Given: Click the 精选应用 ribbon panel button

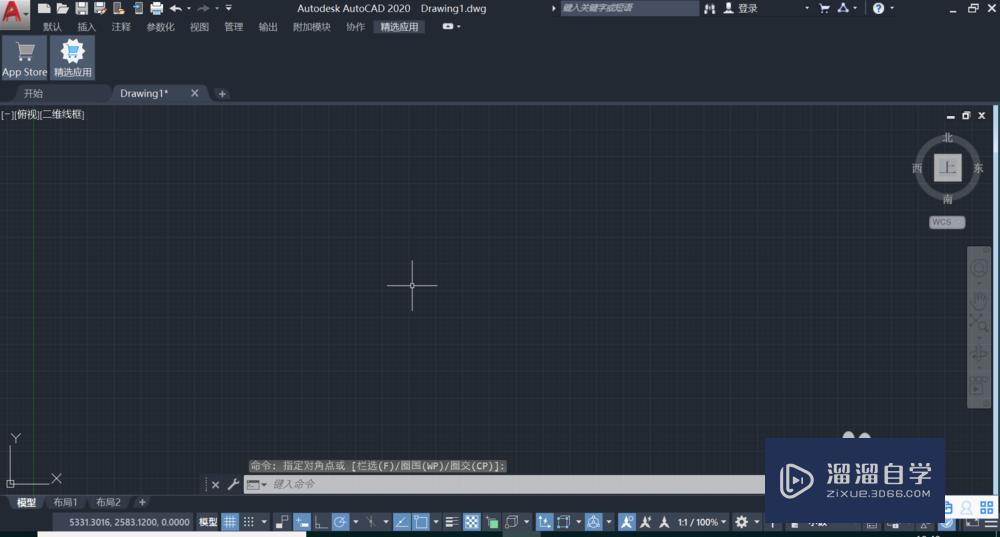Looking at the screenshot, I should pyautogui.click(x=73, y=57).
